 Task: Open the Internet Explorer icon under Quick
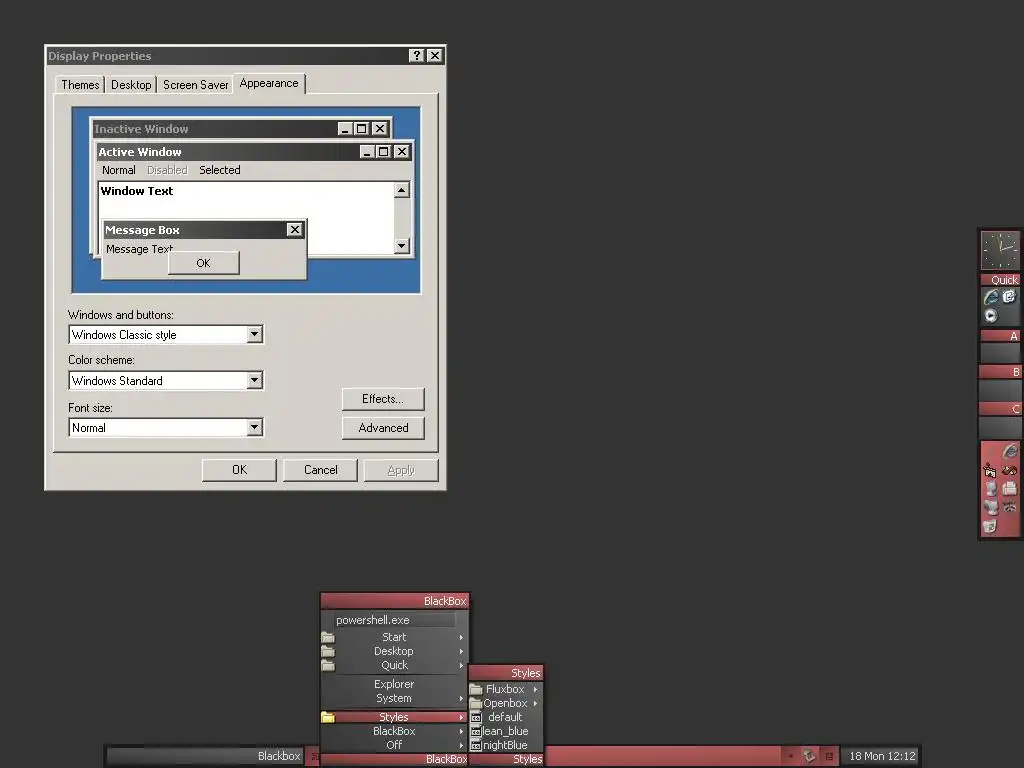(991, 298)
